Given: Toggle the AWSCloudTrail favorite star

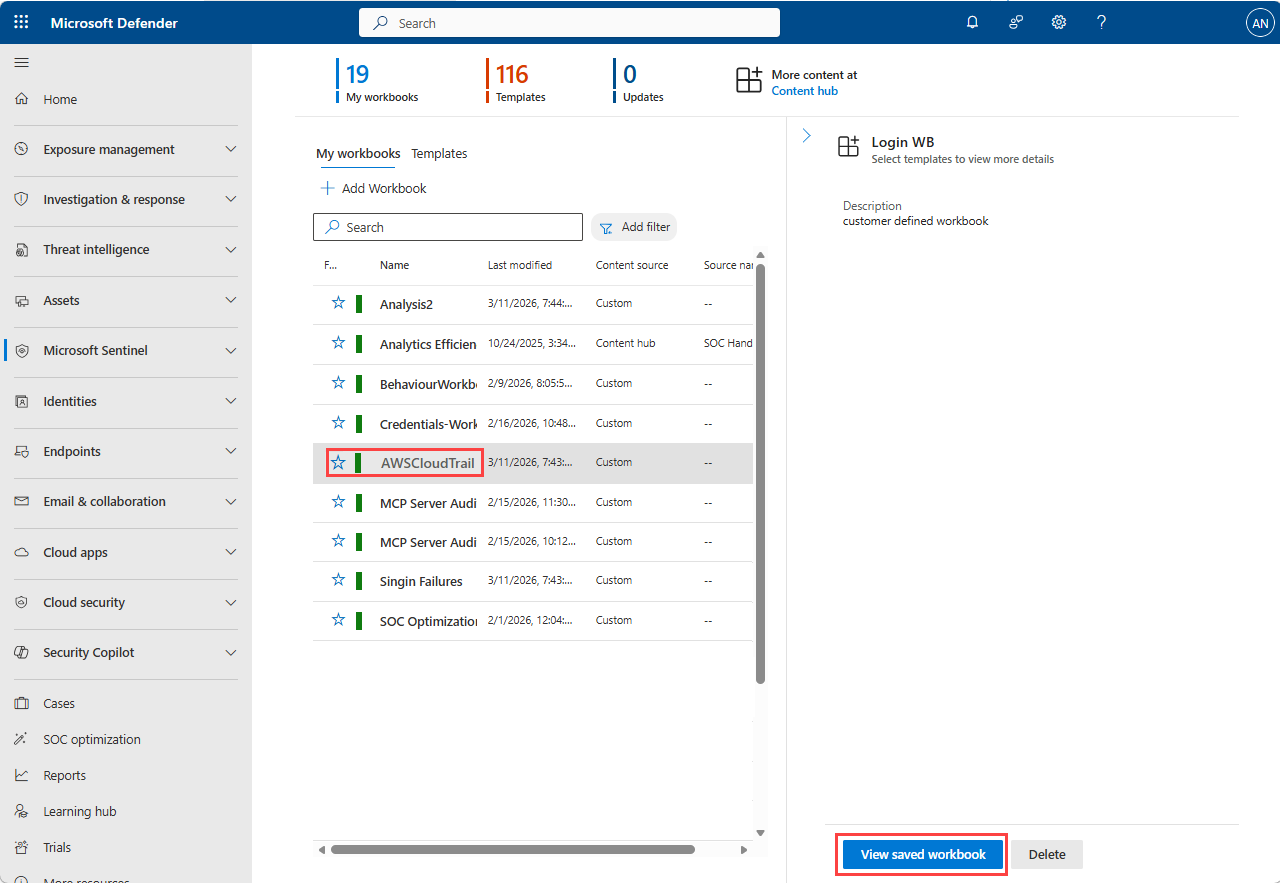Looking at the screenshot, I should click(x=338, y=462).
